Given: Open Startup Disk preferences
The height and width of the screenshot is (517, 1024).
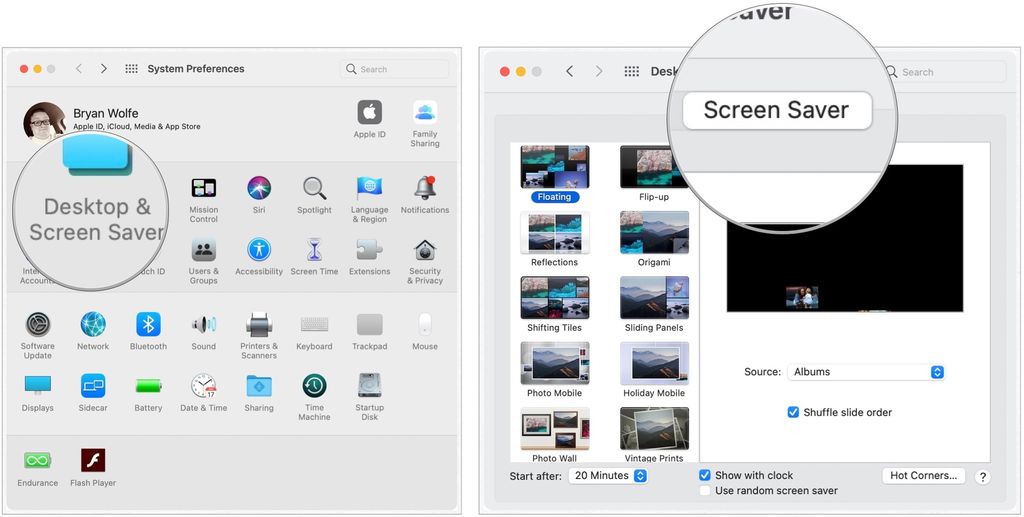Looking at the screenshot, I should pyautogui.click(x=370, y=386).
